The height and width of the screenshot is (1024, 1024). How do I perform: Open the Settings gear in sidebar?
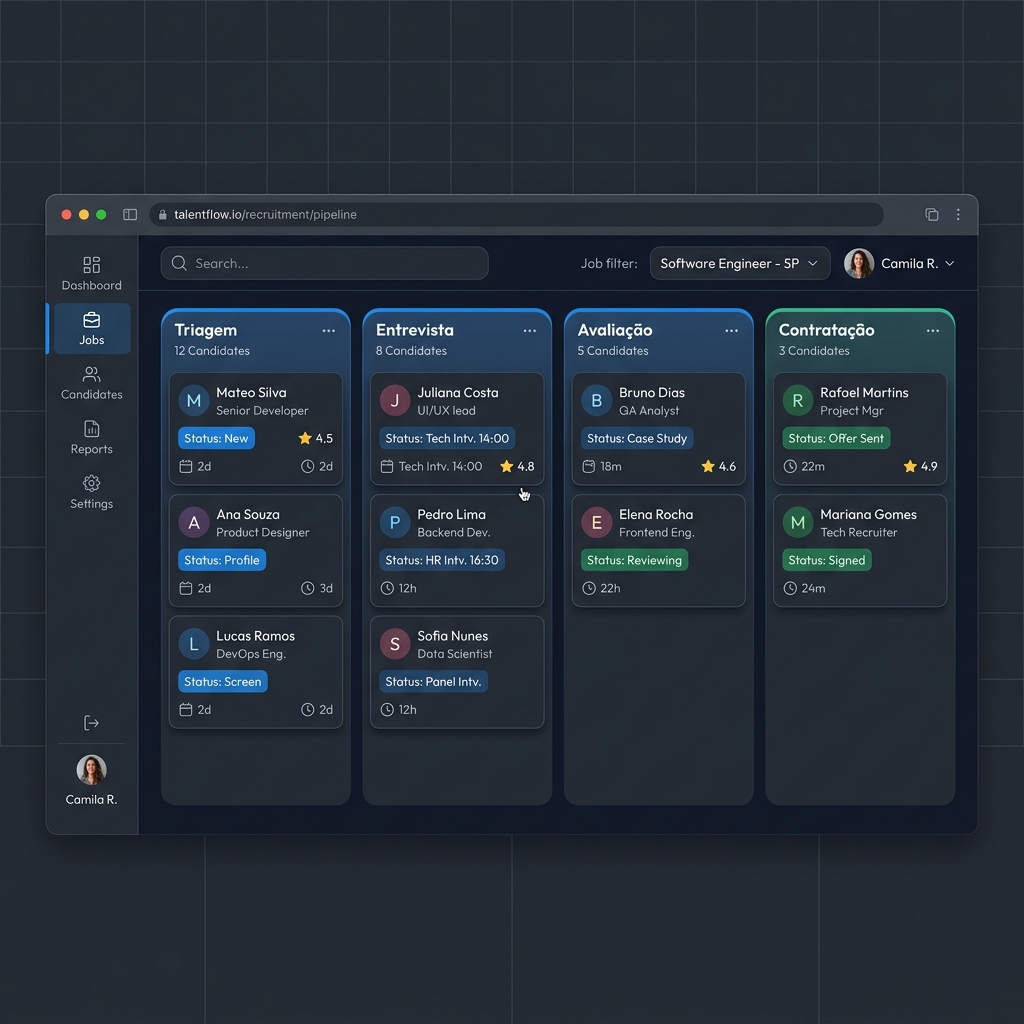pos(91,483)
